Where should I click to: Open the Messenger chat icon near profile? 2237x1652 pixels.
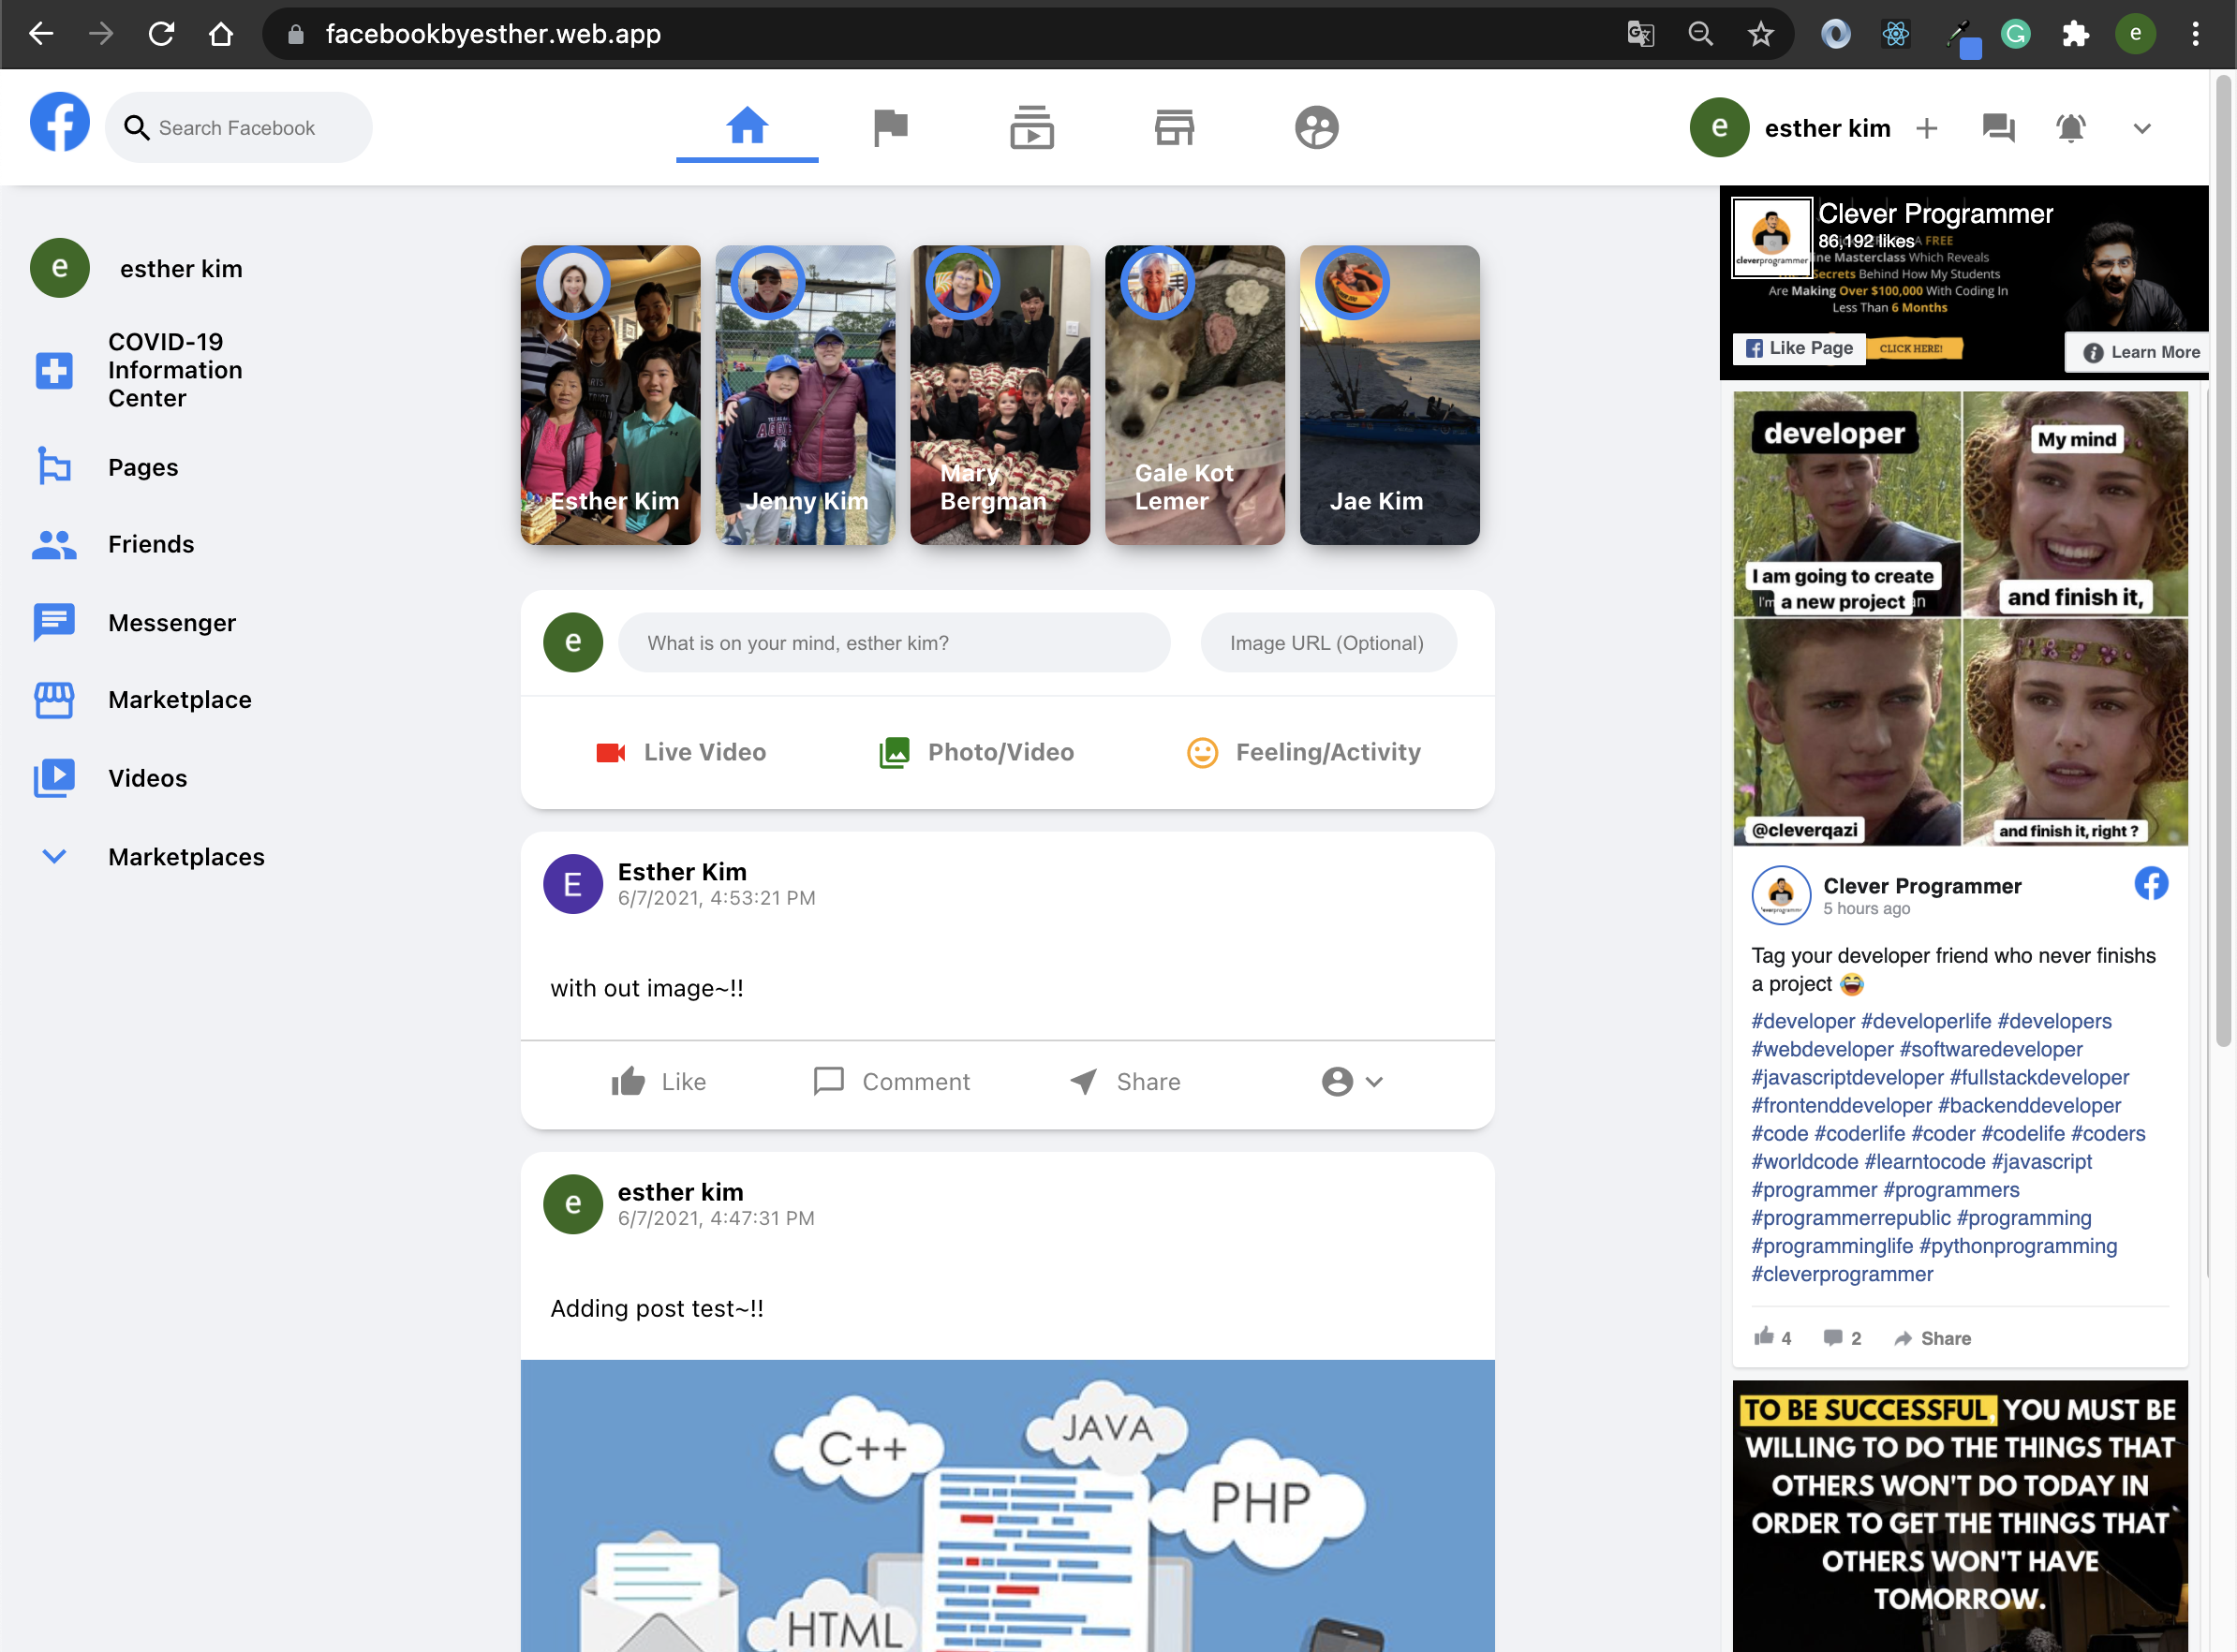(1997, 128)
